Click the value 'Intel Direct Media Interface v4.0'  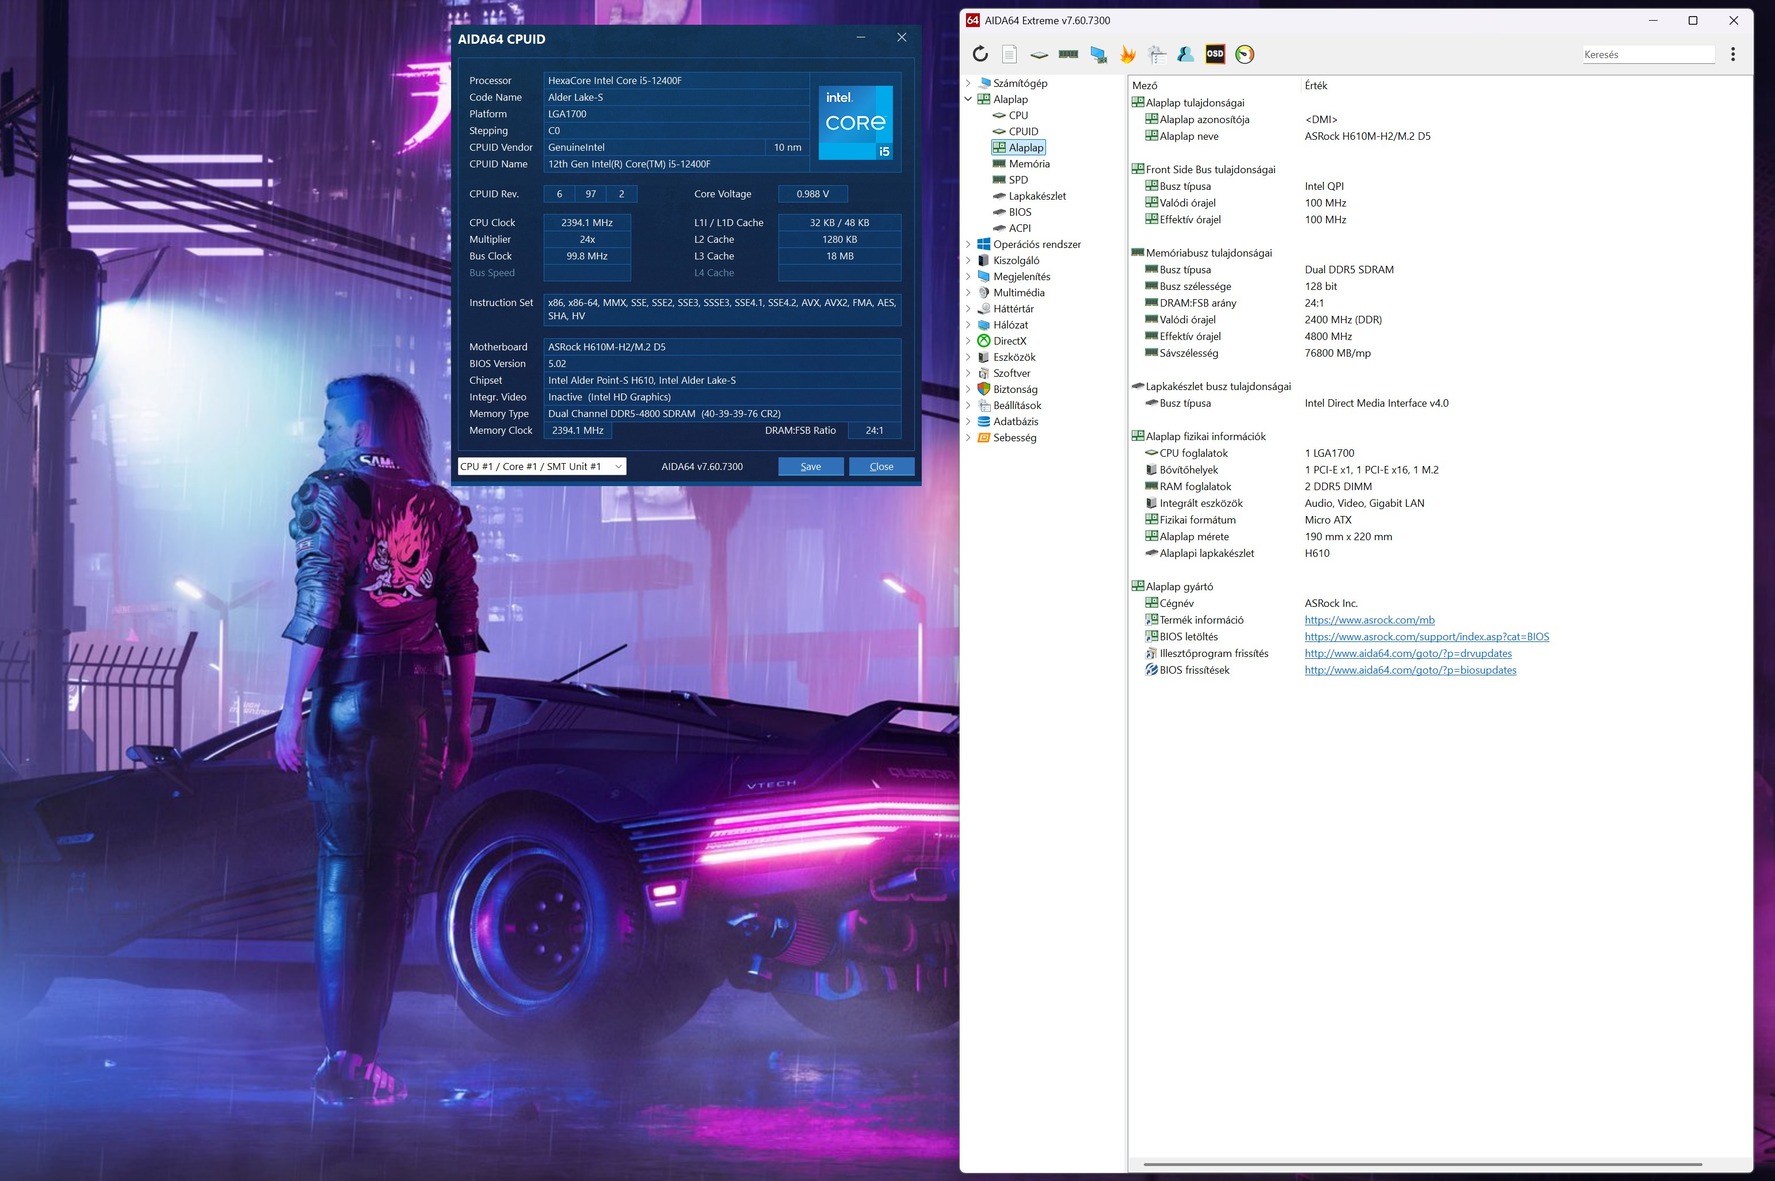click(1376, 403)
